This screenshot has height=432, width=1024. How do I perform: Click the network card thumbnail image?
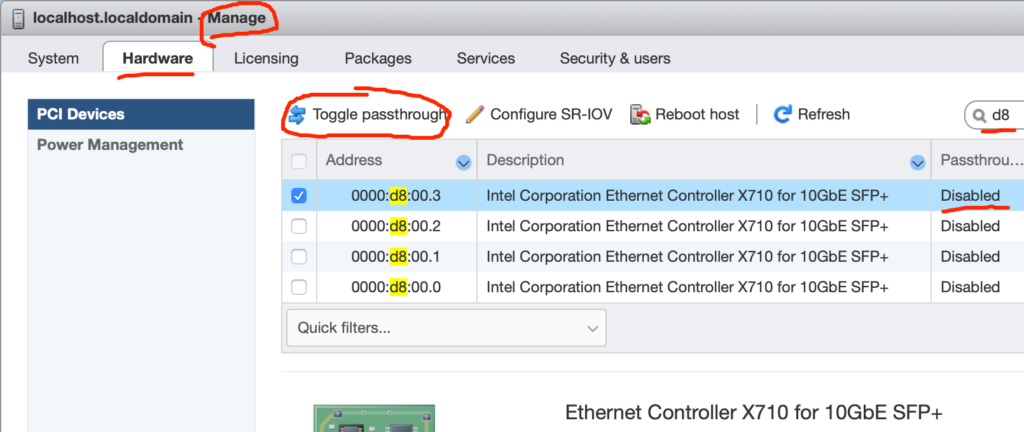374,418
